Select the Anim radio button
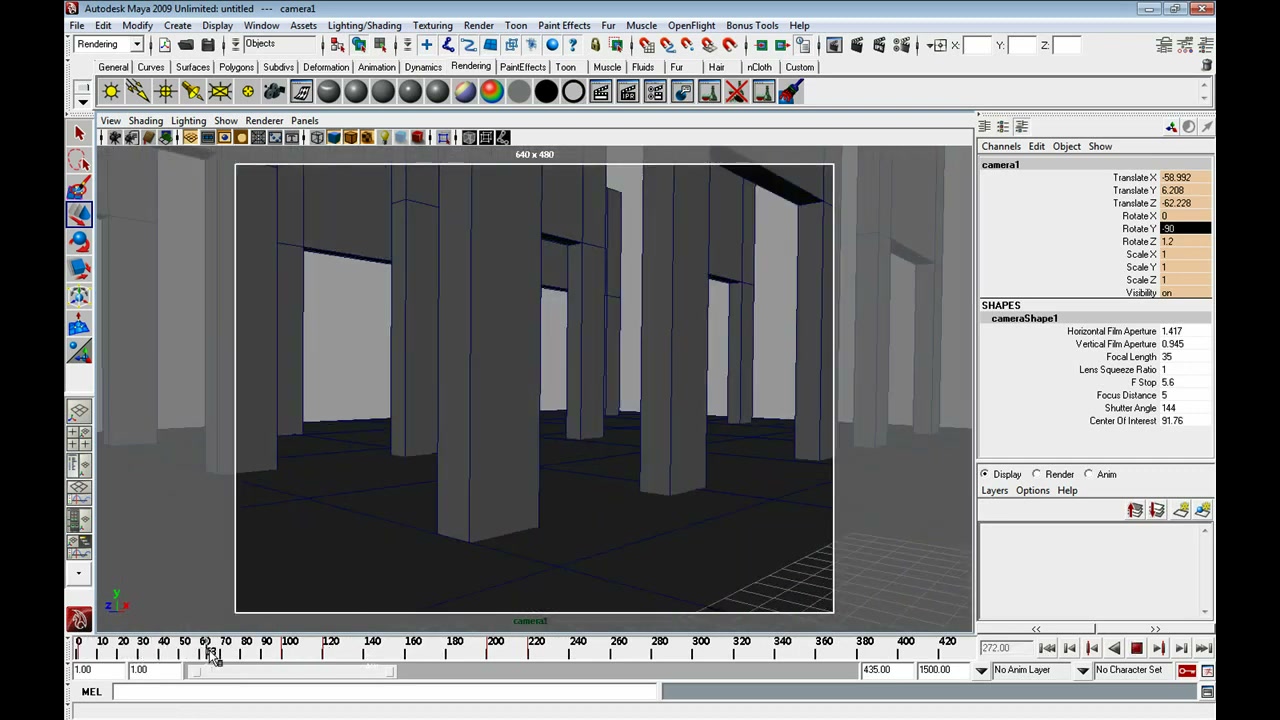Viewport: 1280px width, 720px height. coord(1089,474)
